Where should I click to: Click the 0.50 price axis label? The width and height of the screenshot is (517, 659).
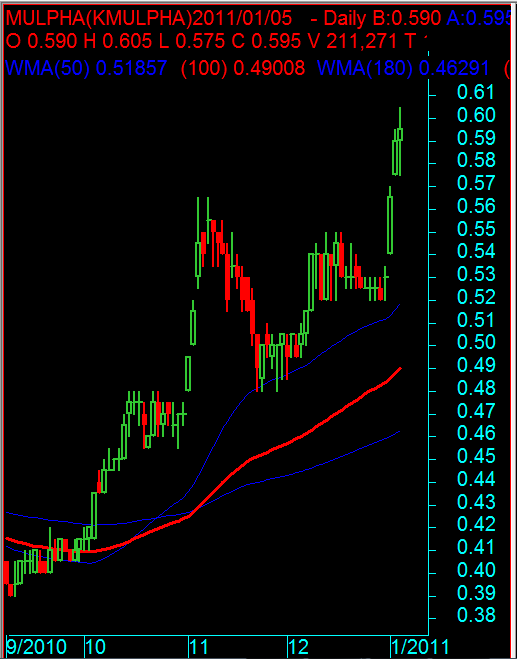[476, 343]
